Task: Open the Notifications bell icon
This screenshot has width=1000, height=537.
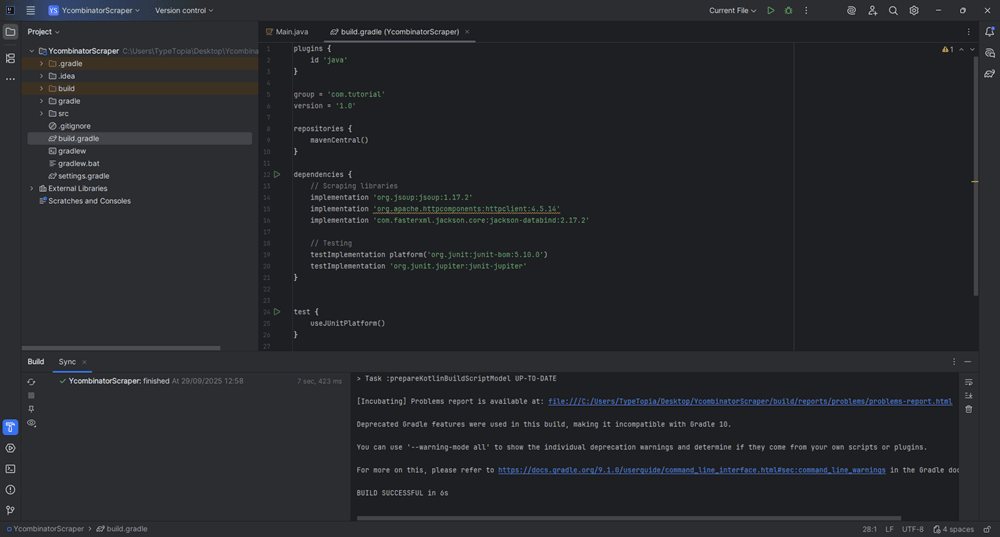Action: [989, 32]
